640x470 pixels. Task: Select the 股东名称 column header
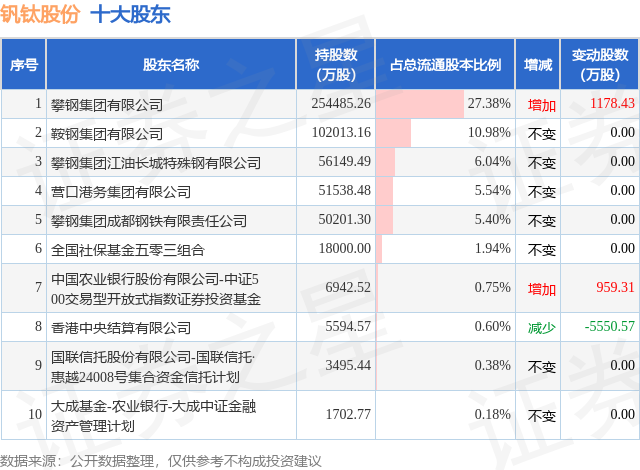click(171, 64)
